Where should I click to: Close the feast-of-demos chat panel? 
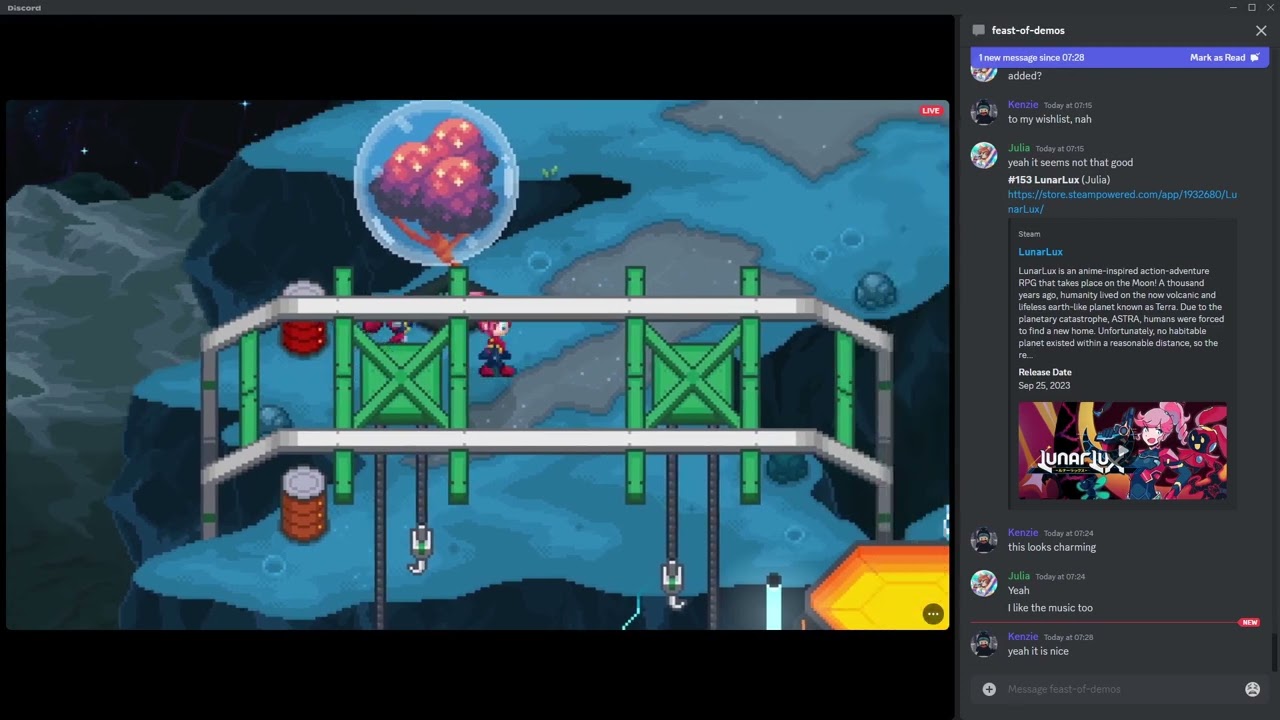point(1261,31)
